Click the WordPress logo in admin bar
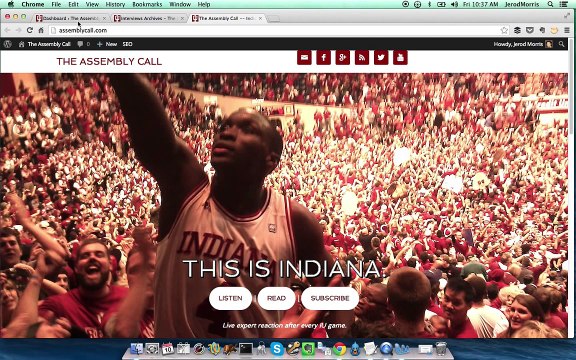This screenshot has height=360, width=576. (x=7, y=44)
